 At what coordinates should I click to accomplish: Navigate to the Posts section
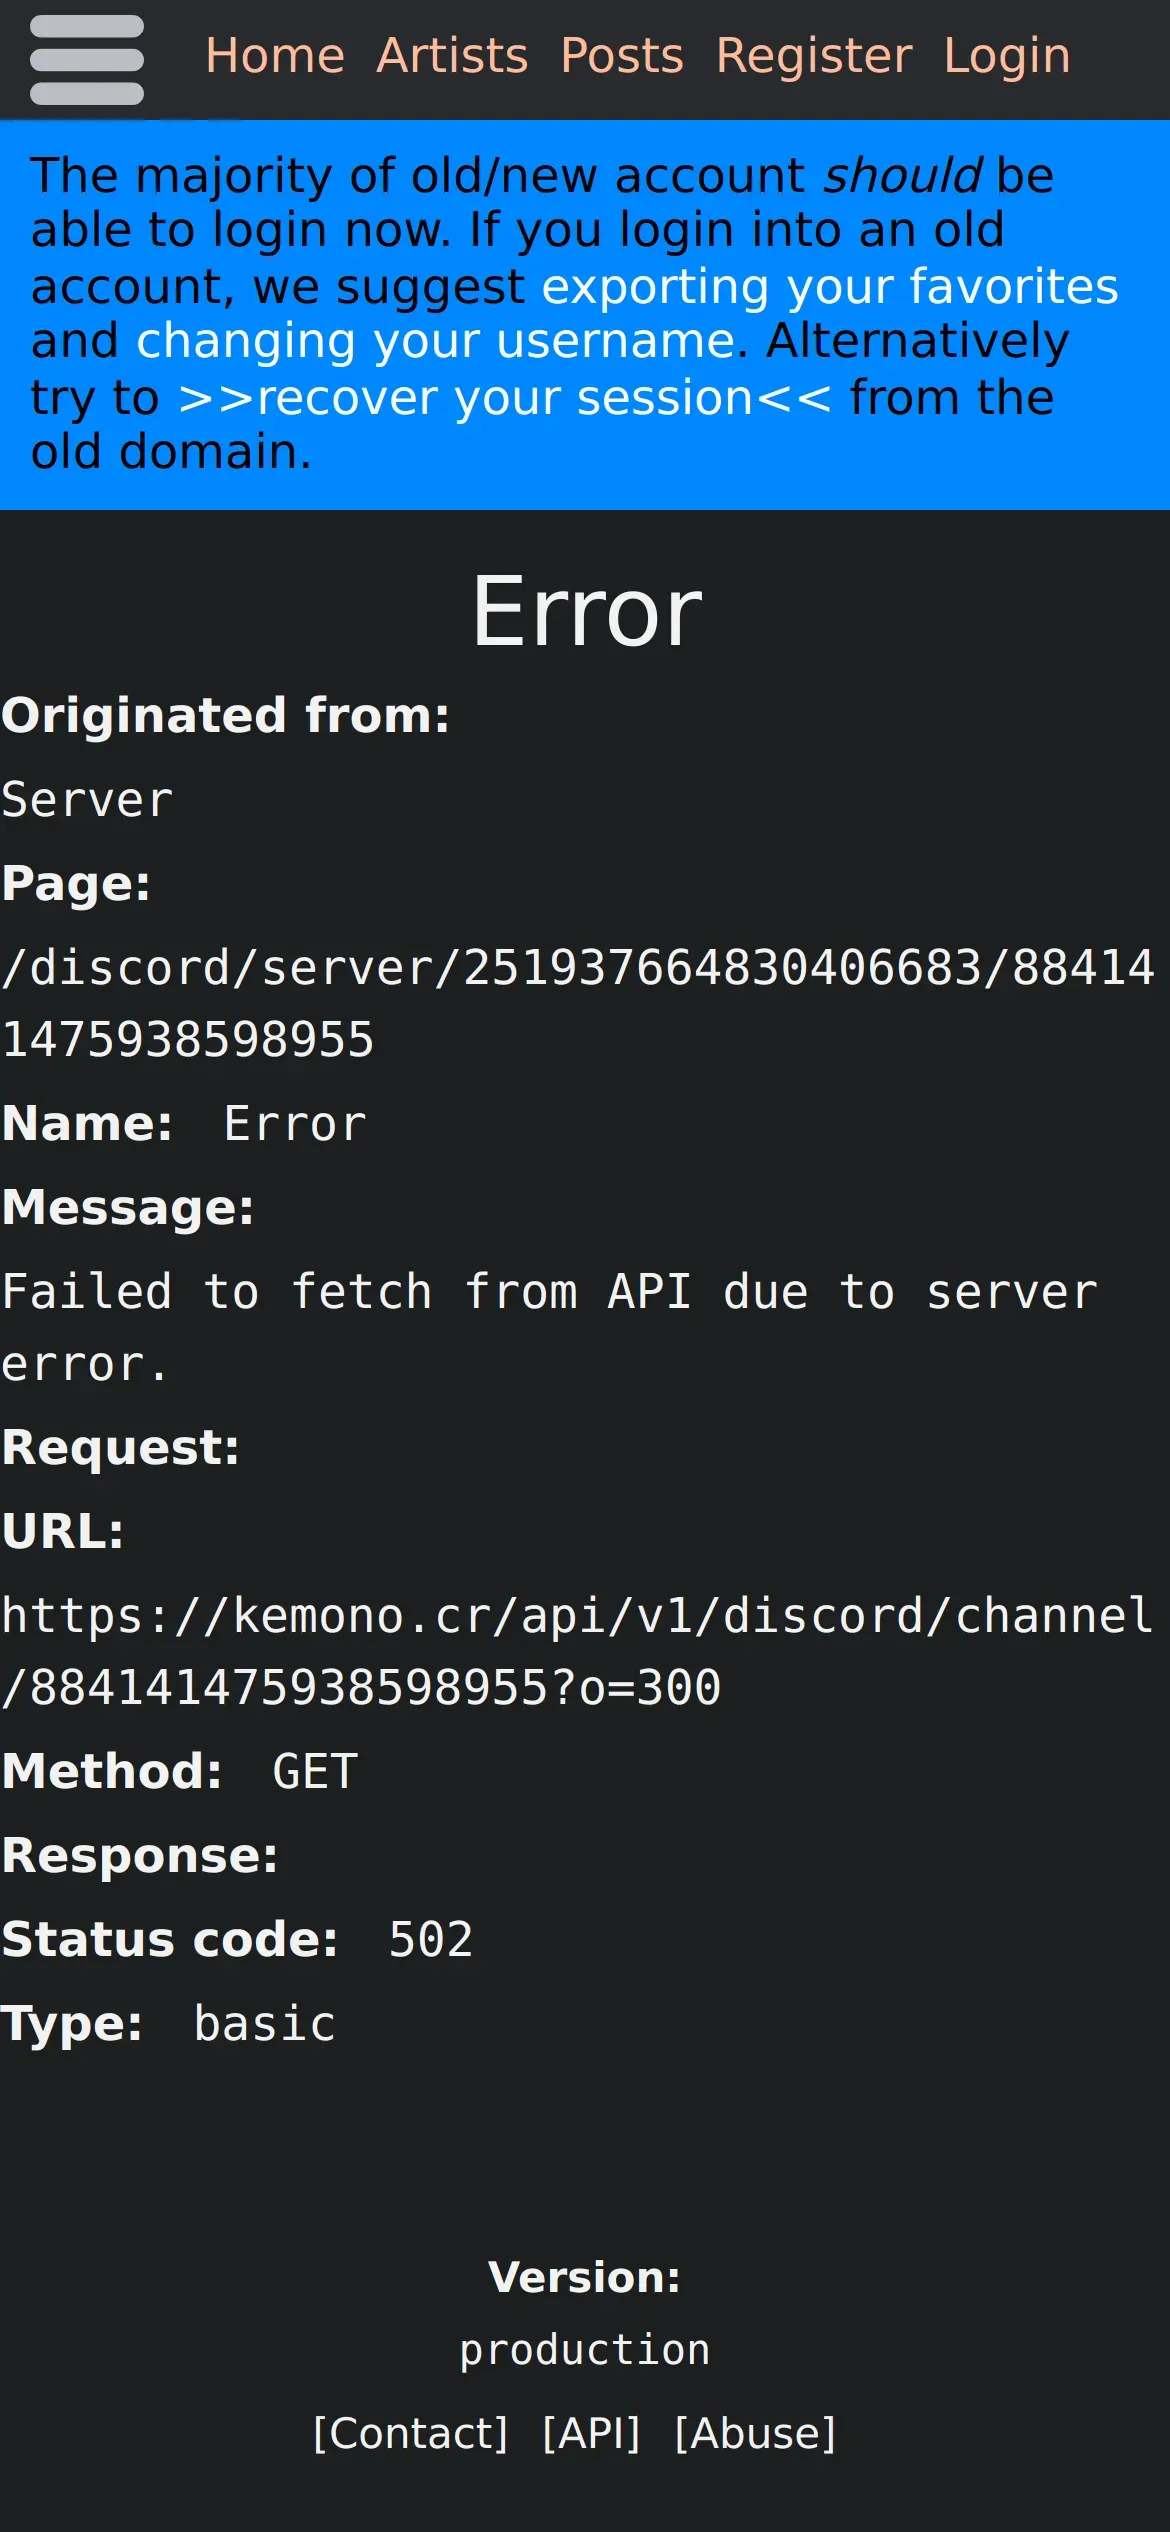coord(622,56)
